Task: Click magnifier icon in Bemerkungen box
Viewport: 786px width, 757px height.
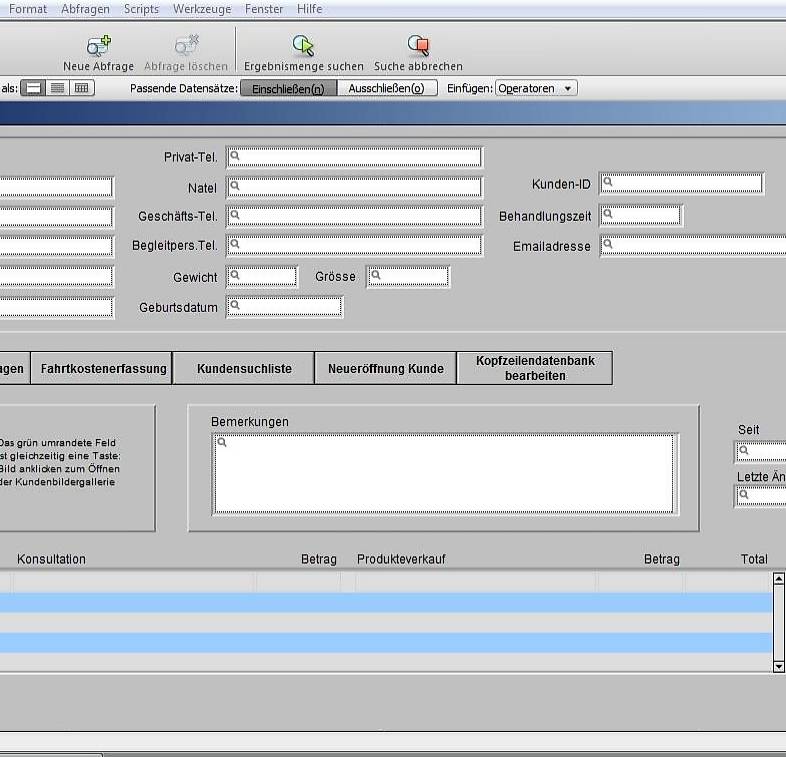Action: coord(222,442)
